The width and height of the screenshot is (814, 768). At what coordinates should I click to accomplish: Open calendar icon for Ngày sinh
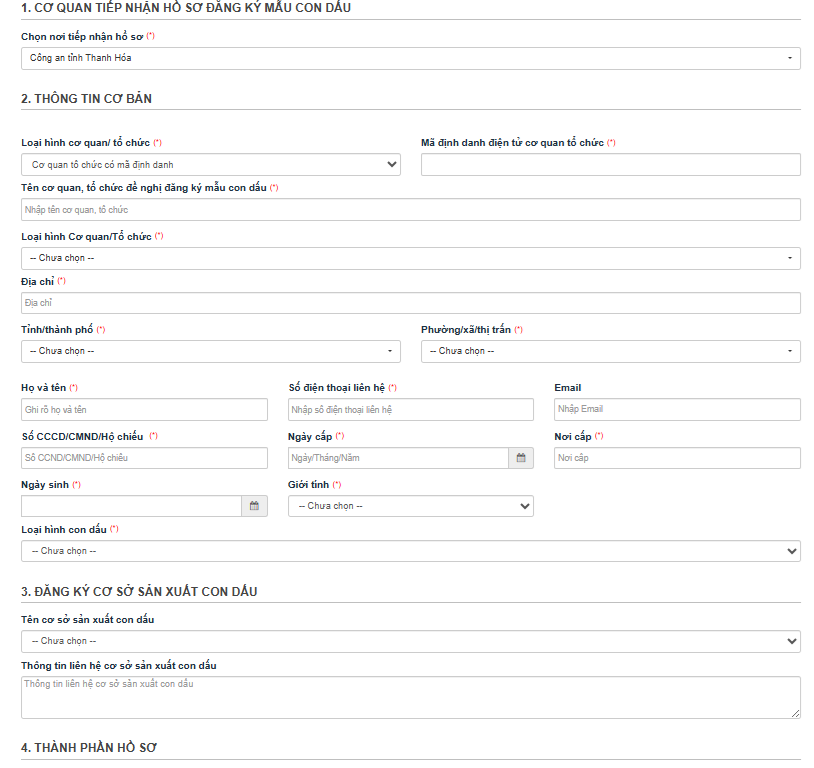255,506
